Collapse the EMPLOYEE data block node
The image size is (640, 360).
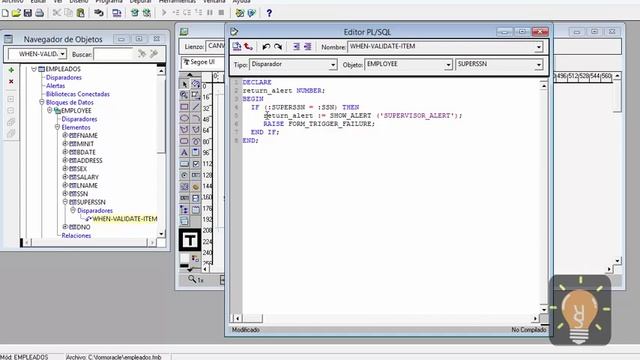pyautogui.click(x=49, y=110)
